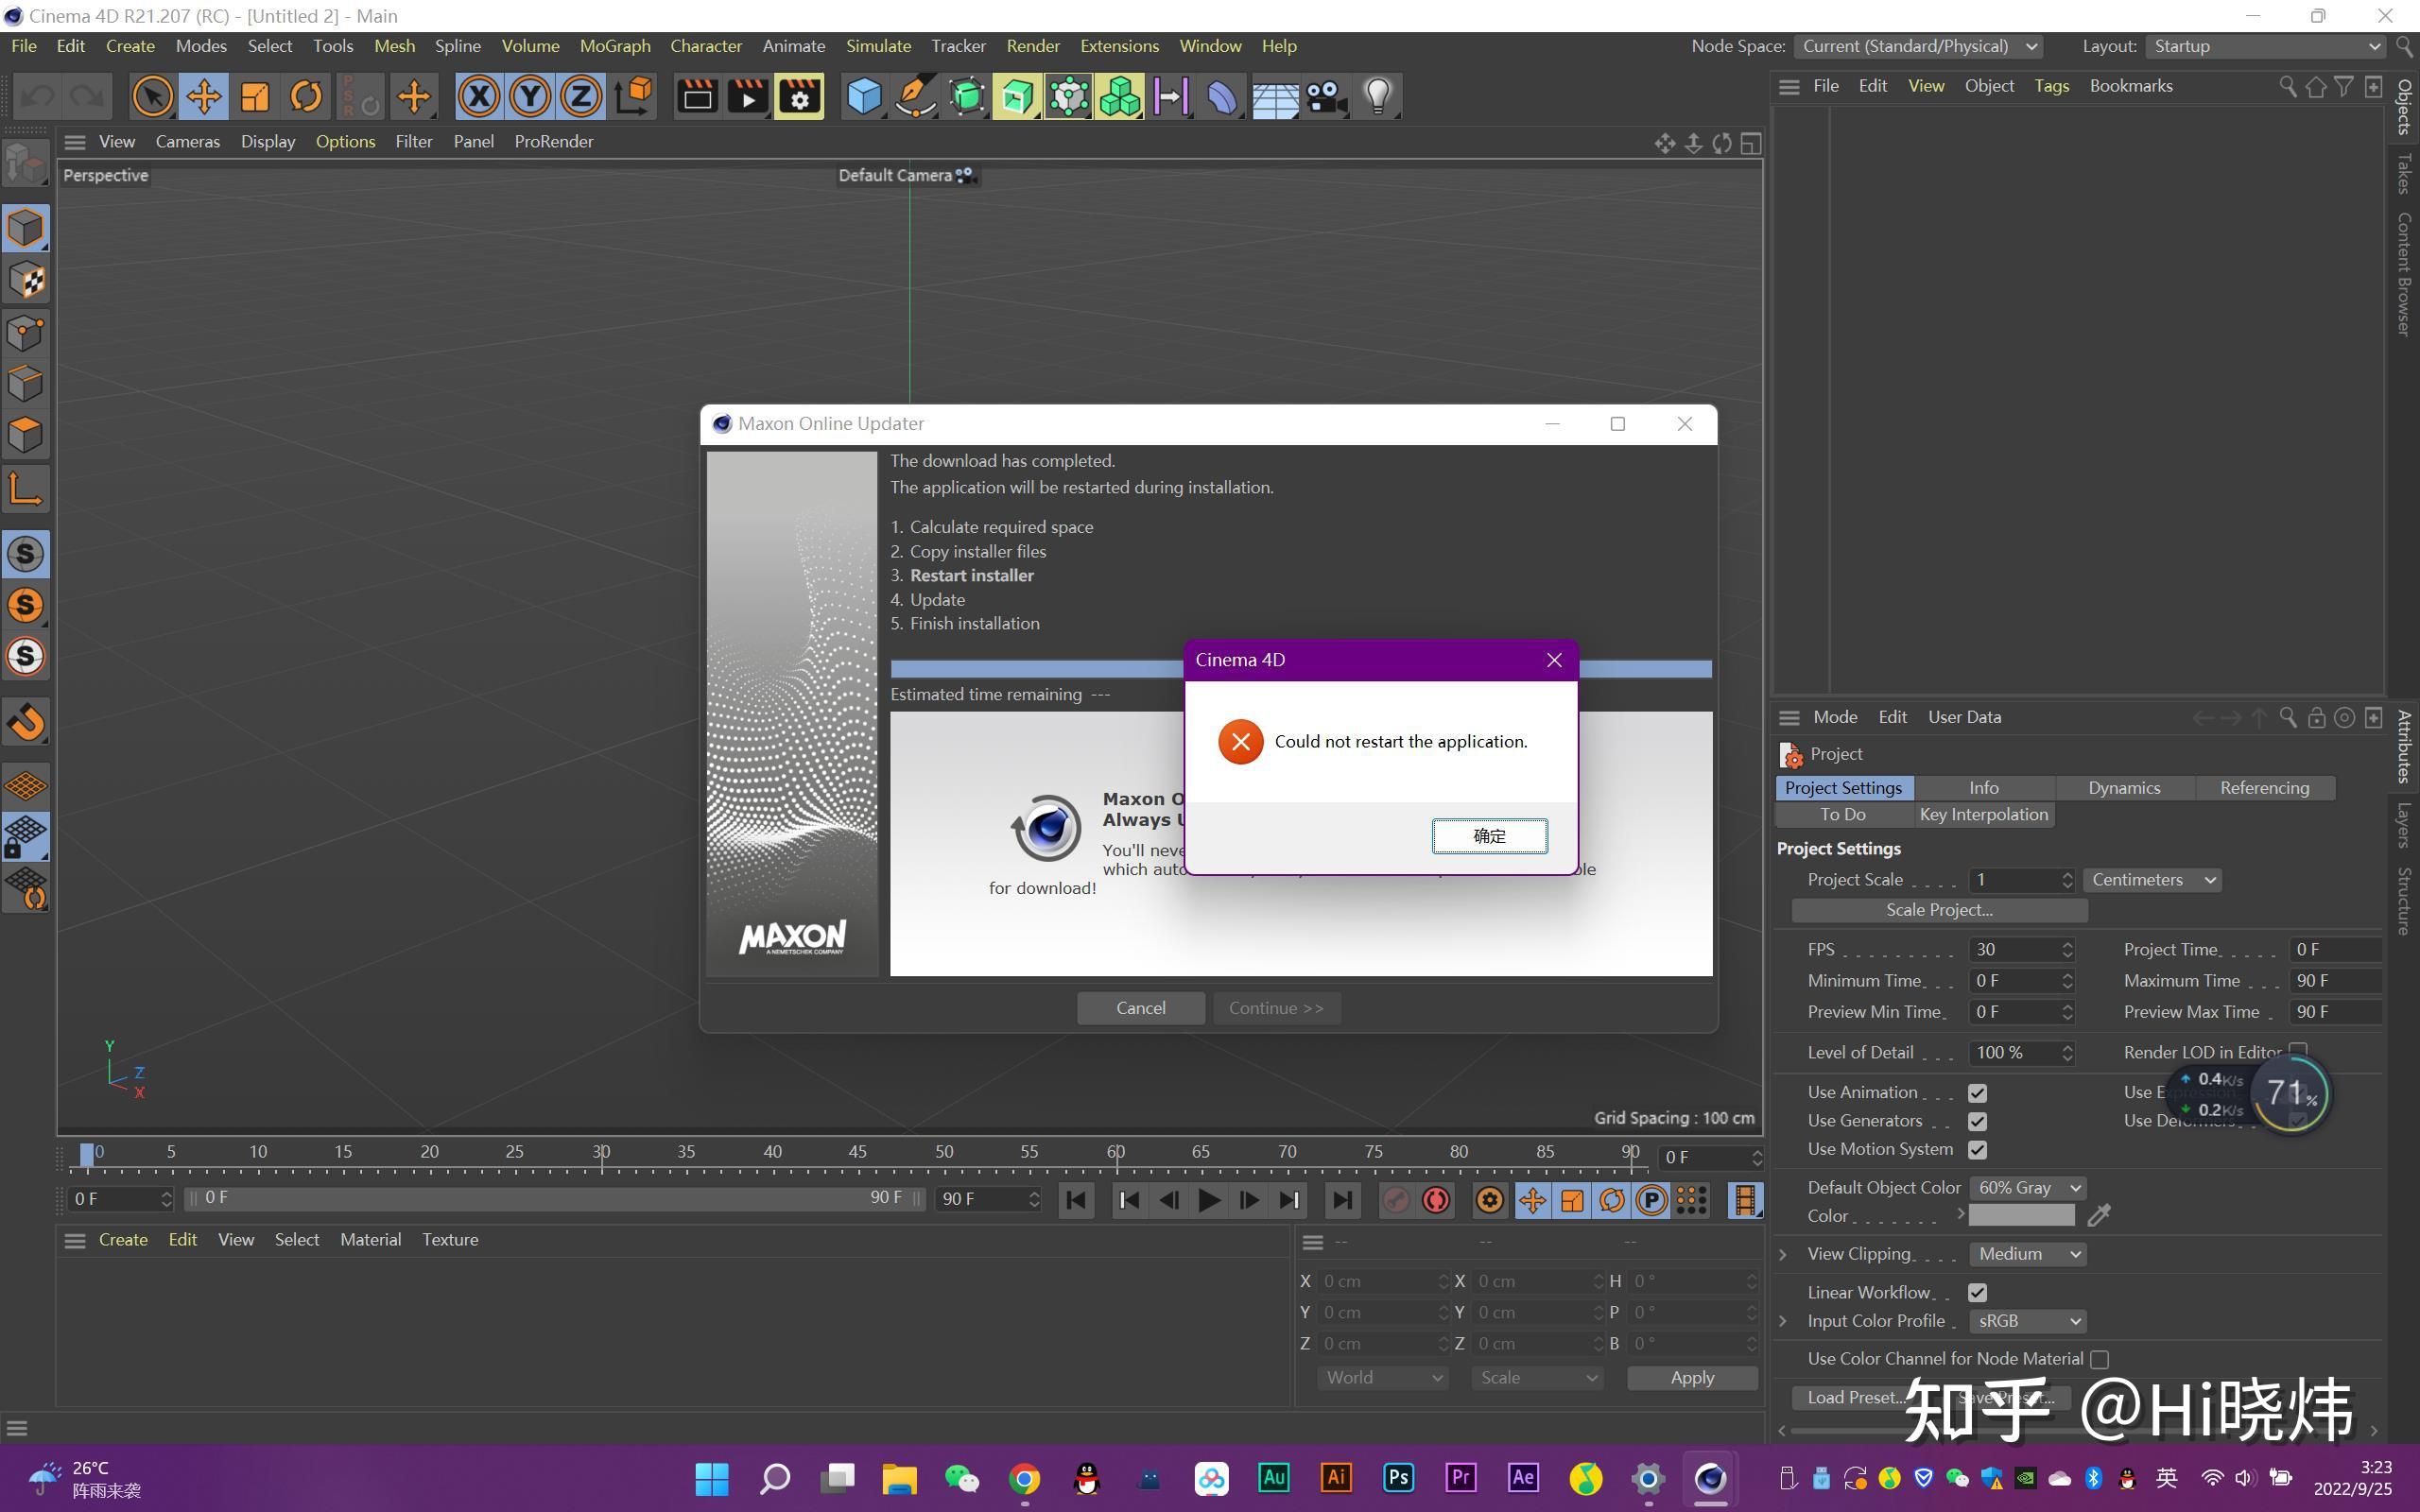The width and height of the screenshot is (2420, 1512).
Task: Switch to the Dynamics tab
Action: tap(2124, 788)
